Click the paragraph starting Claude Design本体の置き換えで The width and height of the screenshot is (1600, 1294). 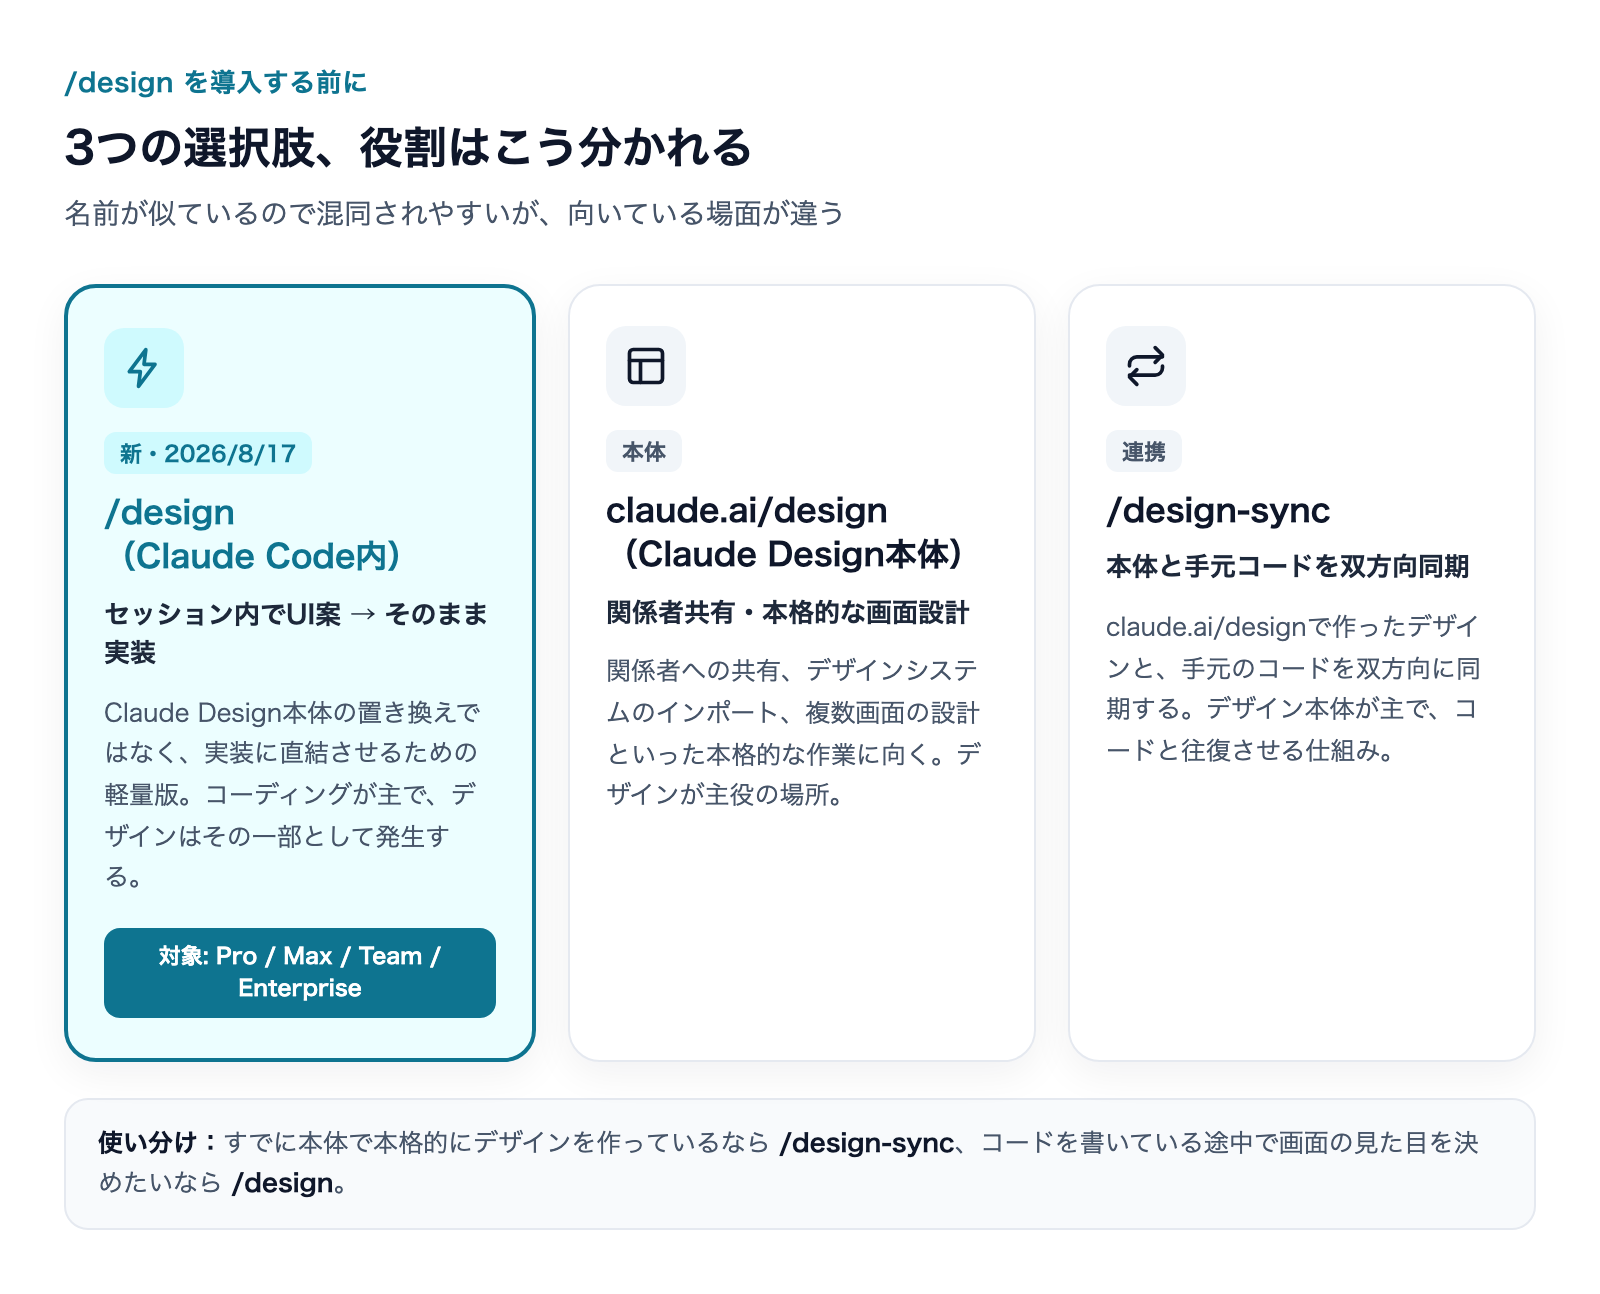point(292,795)
